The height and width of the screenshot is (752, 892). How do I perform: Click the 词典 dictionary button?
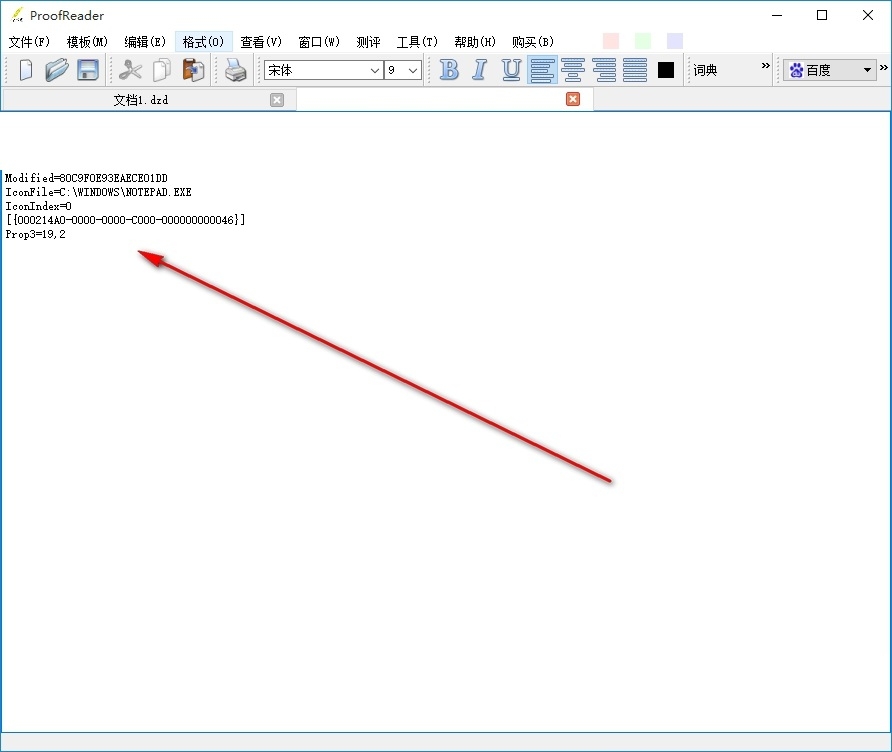click(x=705, y=70)
